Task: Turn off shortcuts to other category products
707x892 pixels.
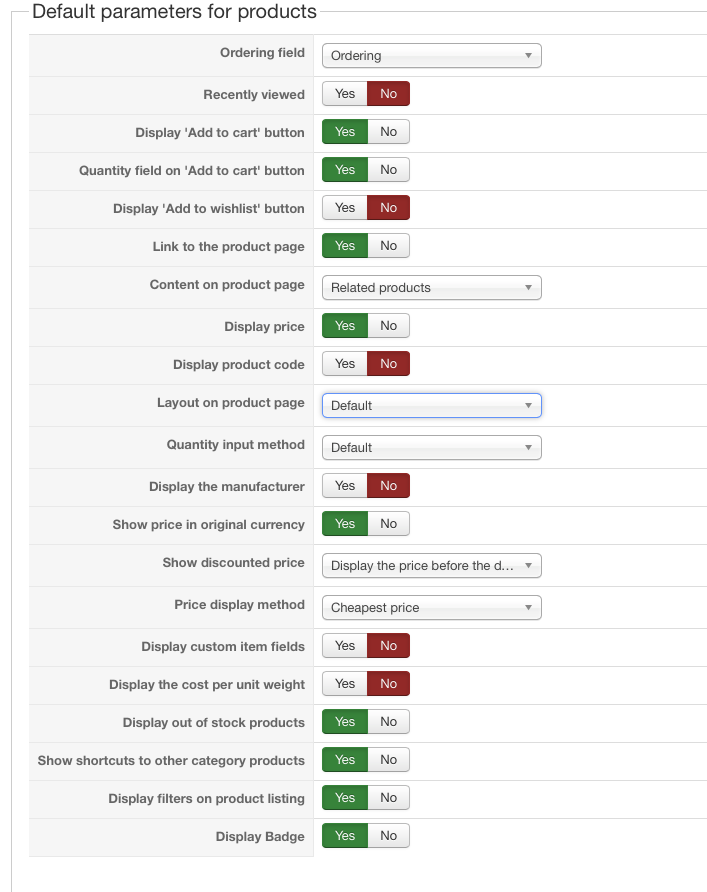Action: (x=389, y=760)
